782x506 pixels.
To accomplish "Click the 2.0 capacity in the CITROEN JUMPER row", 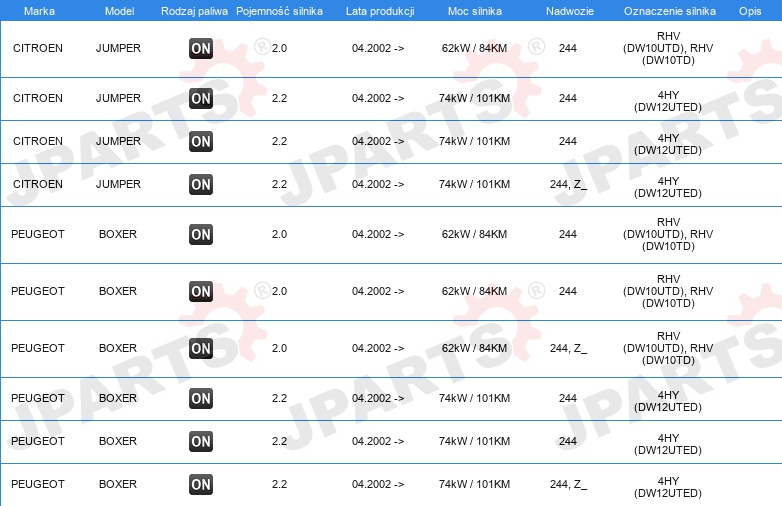I will tap(279, 48).
